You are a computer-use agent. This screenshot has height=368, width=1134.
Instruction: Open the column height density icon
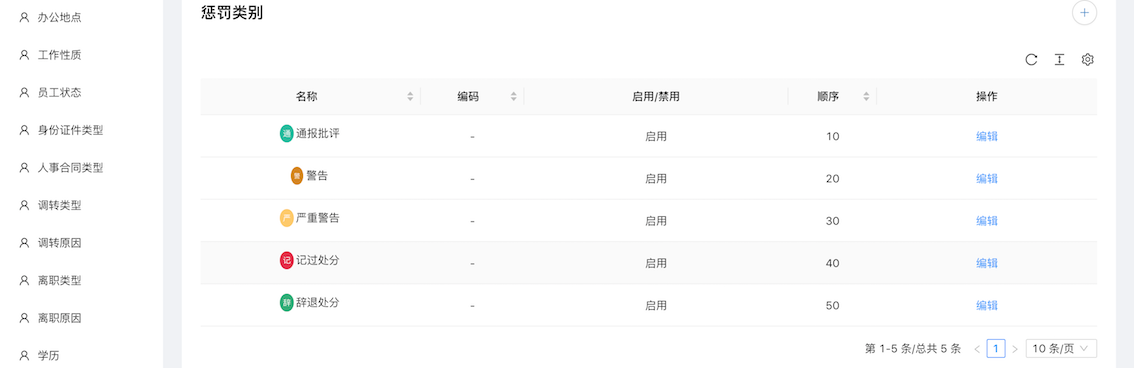click(1060, 60)
